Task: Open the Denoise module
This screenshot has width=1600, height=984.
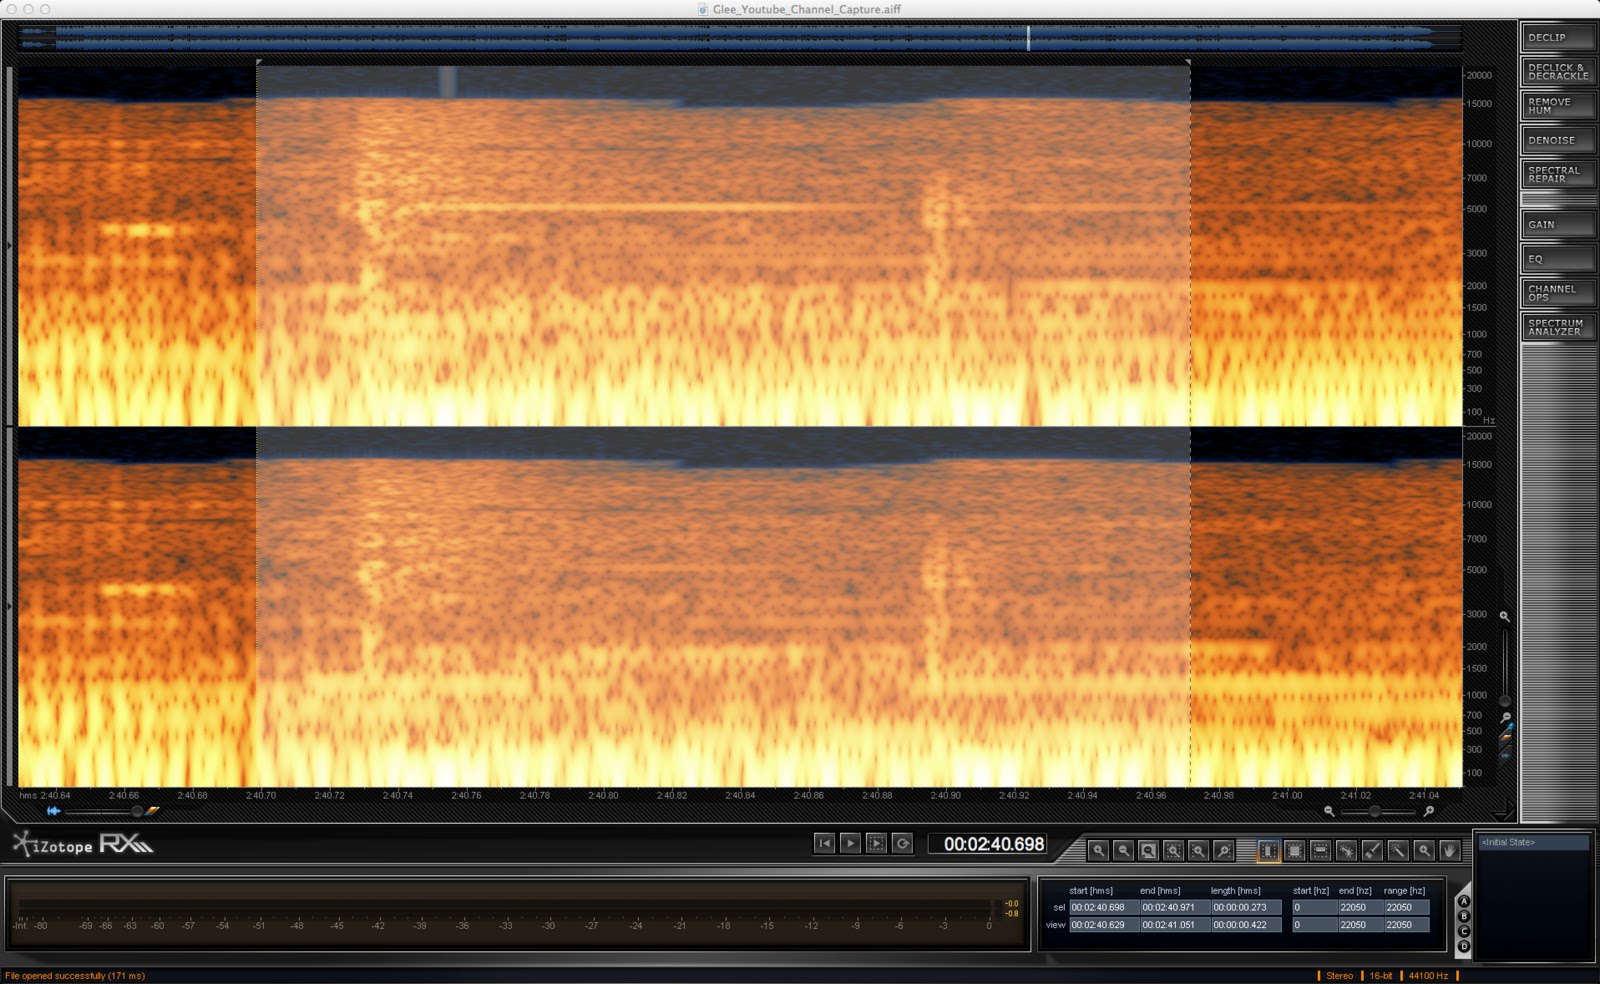Action: tap(1557, 140)
